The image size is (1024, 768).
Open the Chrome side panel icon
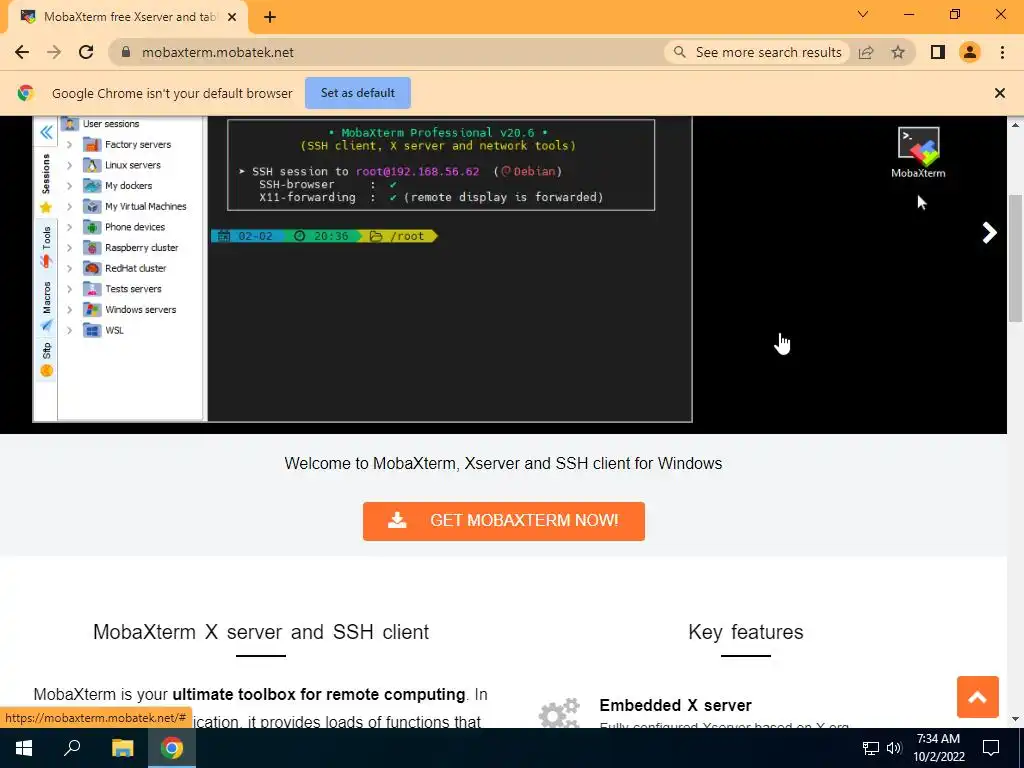938,52
